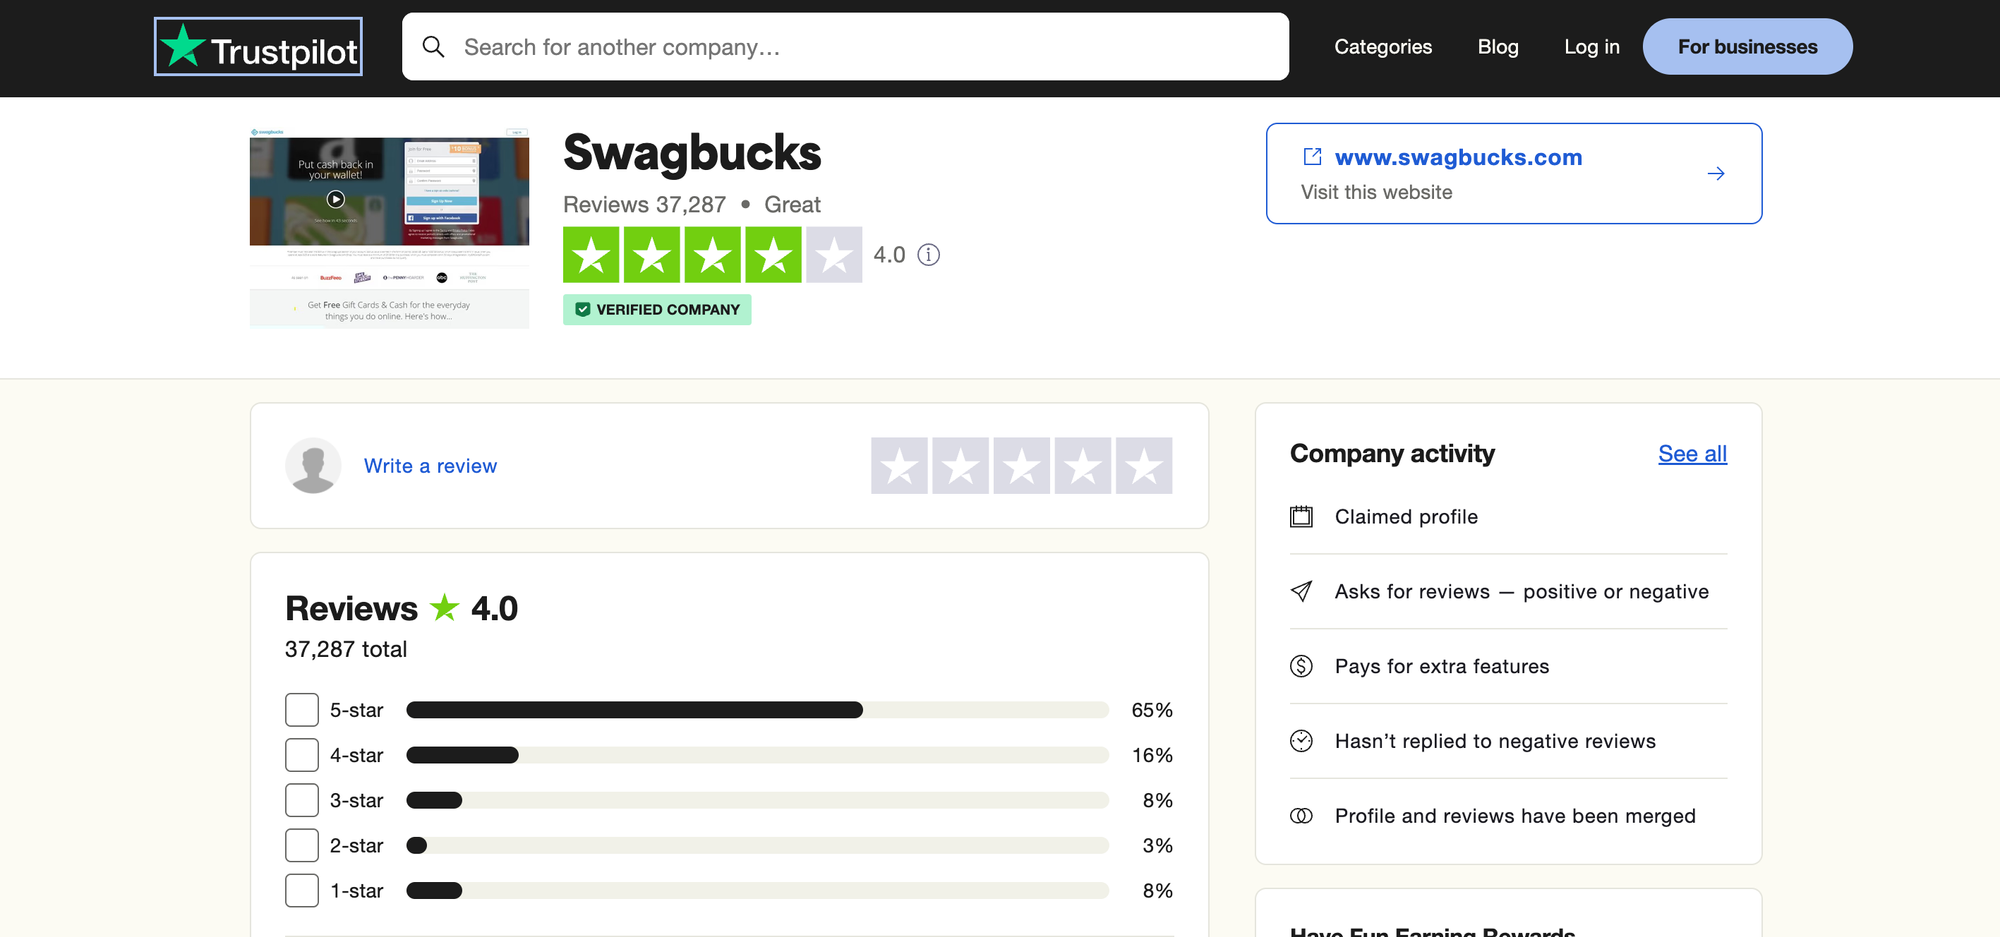Open the Categories menu
2000x937 pixels.
[1383, 46]
